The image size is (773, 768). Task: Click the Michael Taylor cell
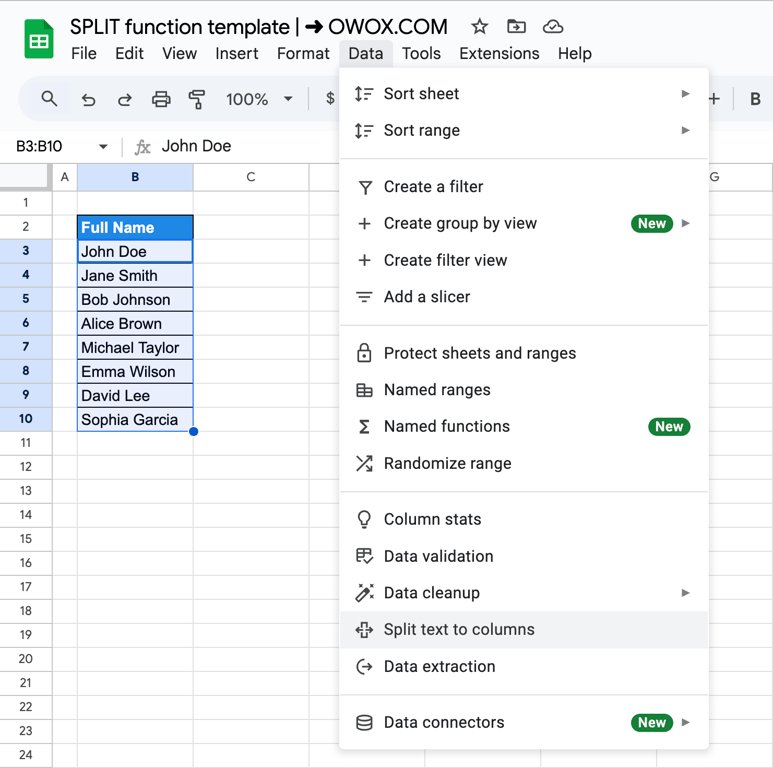tap(135, 348)
